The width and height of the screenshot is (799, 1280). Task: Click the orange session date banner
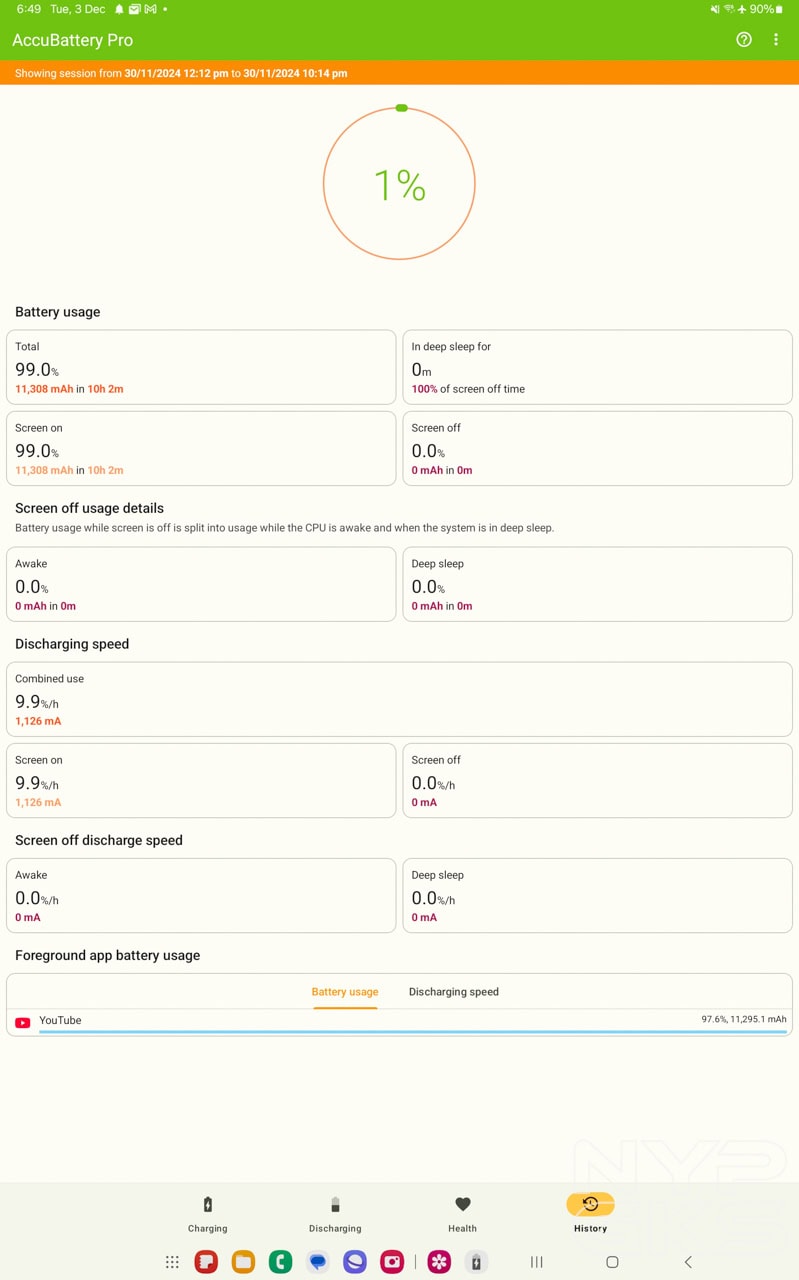point(399,73)
